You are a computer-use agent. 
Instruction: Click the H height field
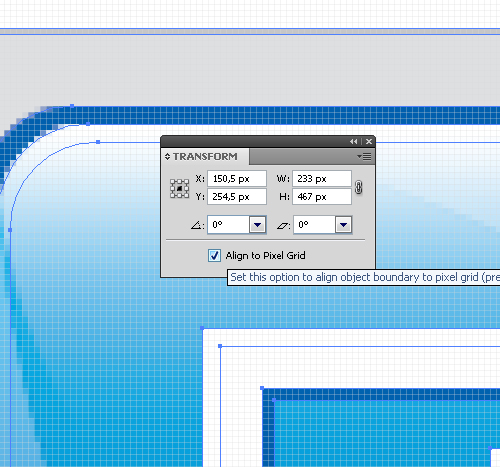(322, 197)
